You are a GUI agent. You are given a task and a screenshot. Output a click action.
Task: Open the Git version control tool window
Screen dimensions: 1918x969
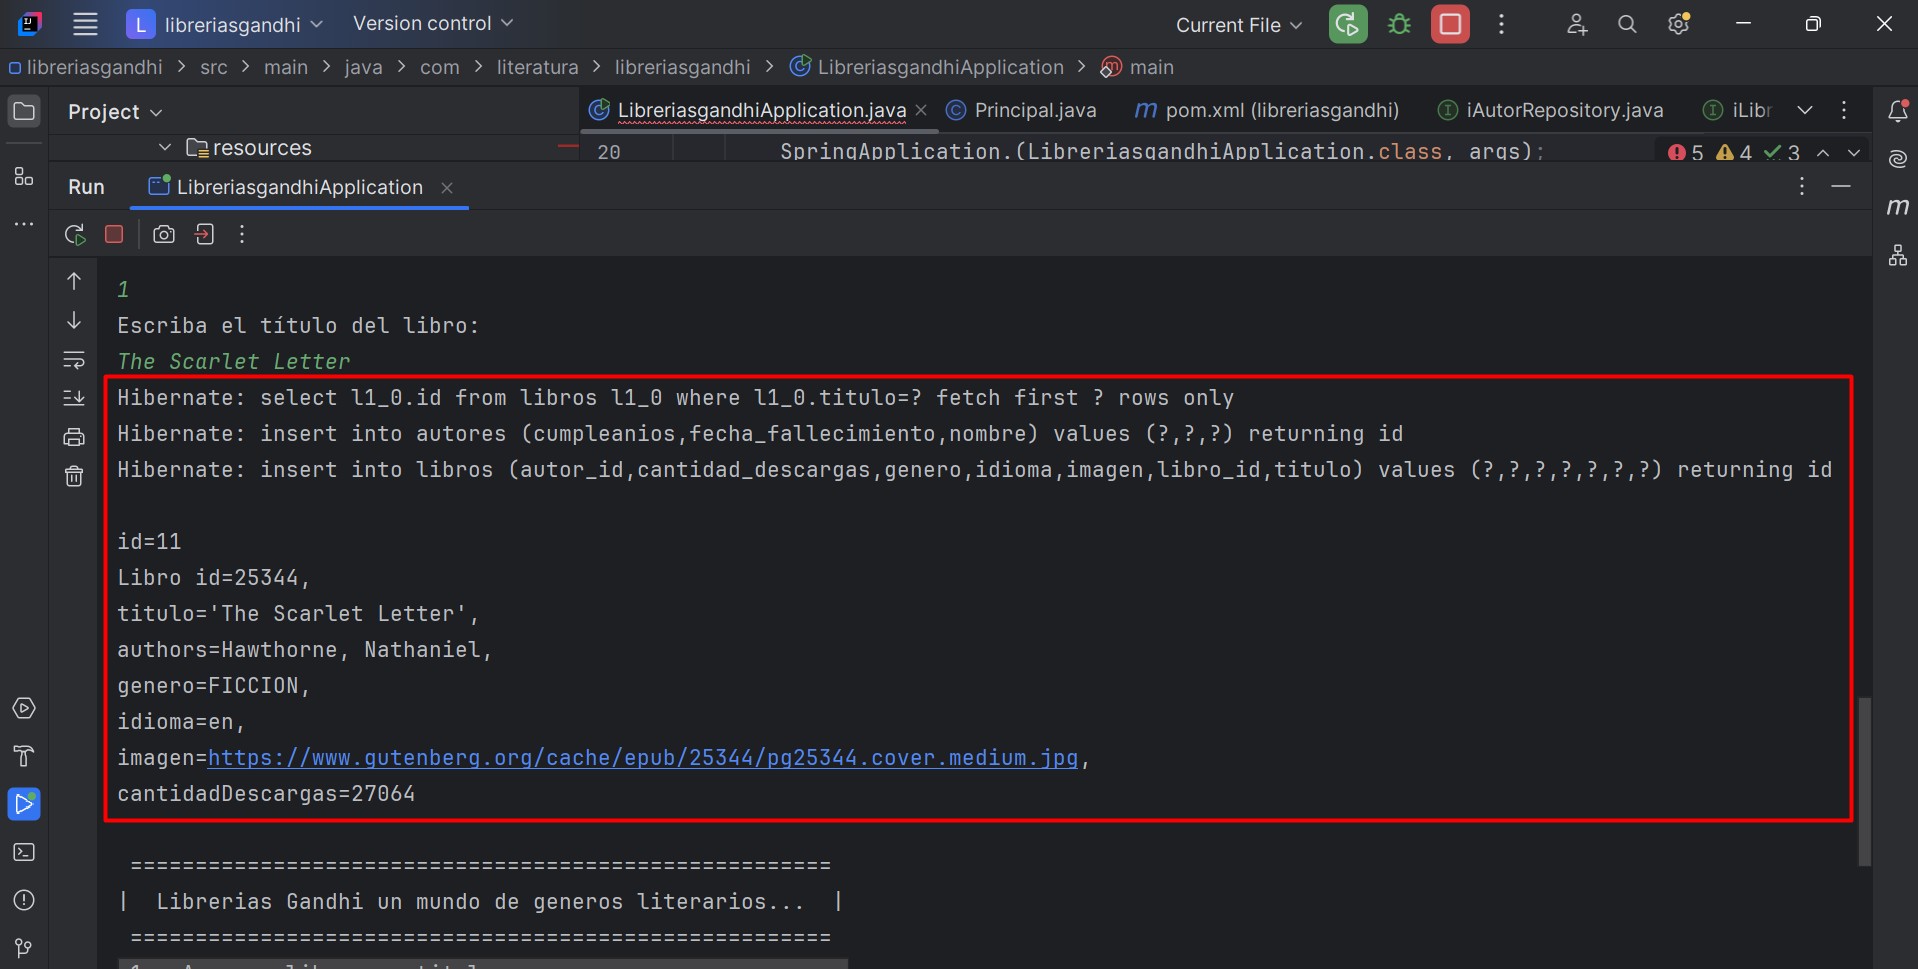coord(24,947)
